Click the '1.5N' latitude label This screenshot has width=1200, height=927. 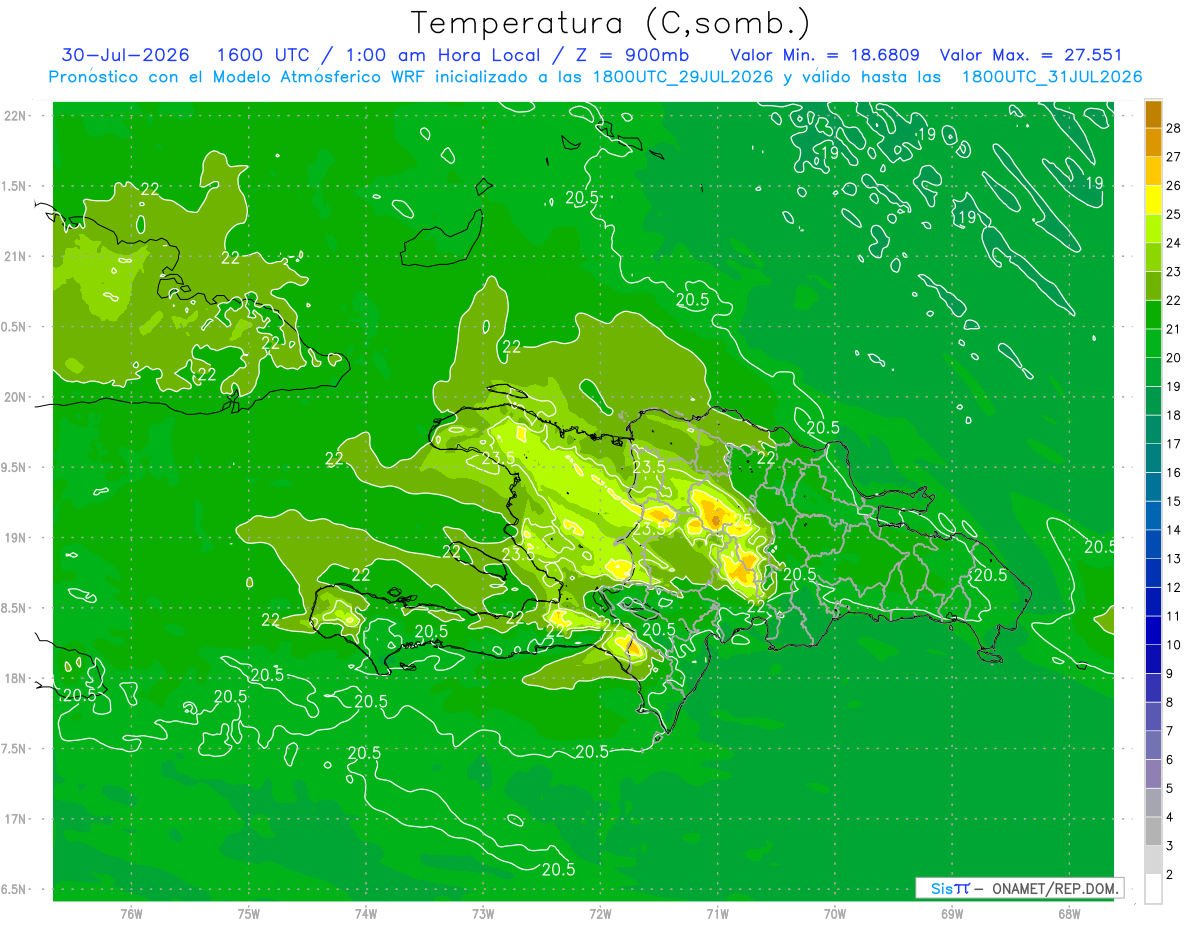tap(15, 186)
